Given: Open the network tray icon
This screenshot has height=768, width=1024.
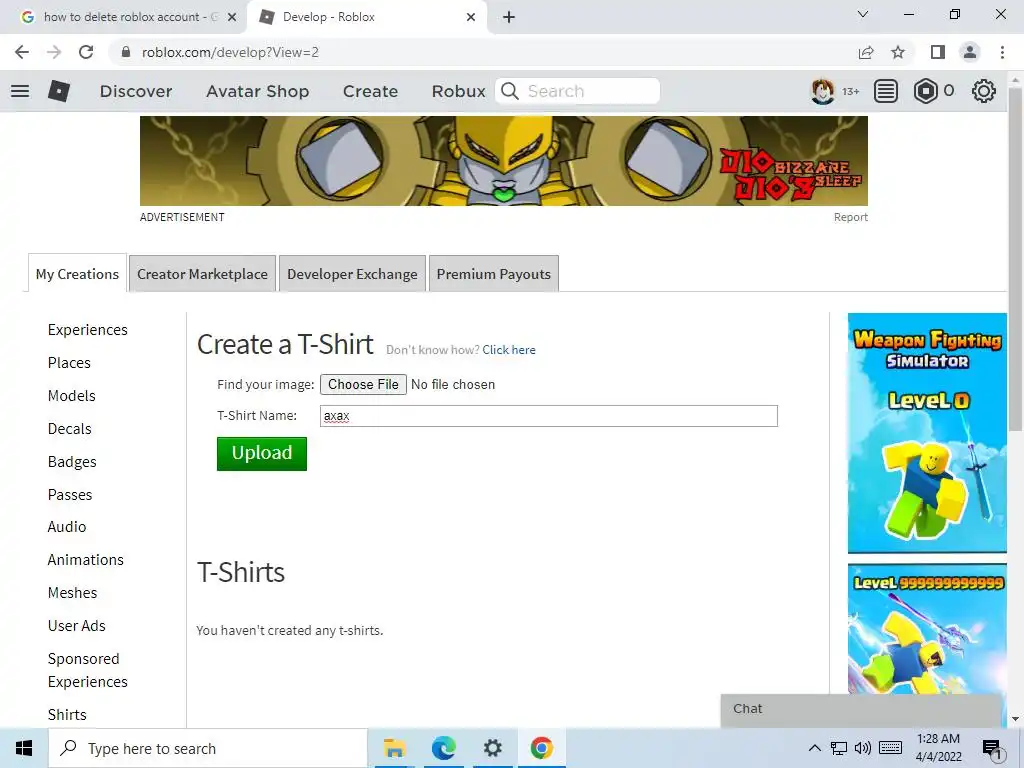Looking at the screenshot, I should 839,748.
